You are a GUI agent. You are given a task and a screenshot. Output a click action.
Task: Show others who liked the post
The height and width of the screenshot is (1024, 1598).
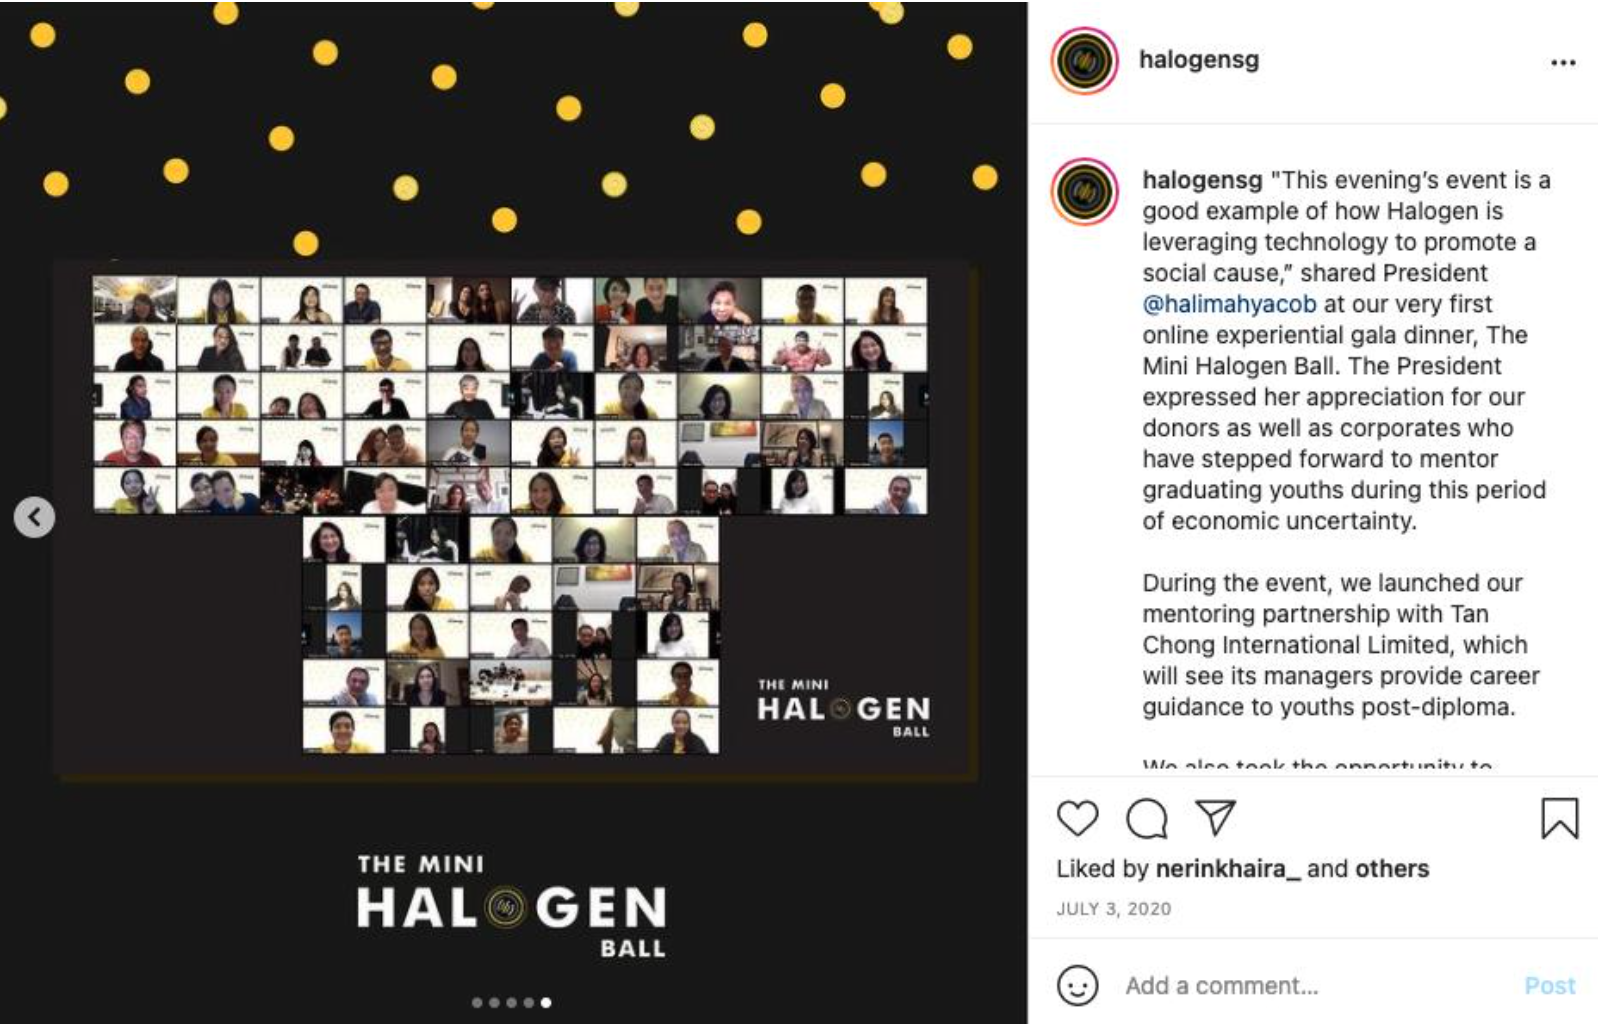pos(1392,869)
